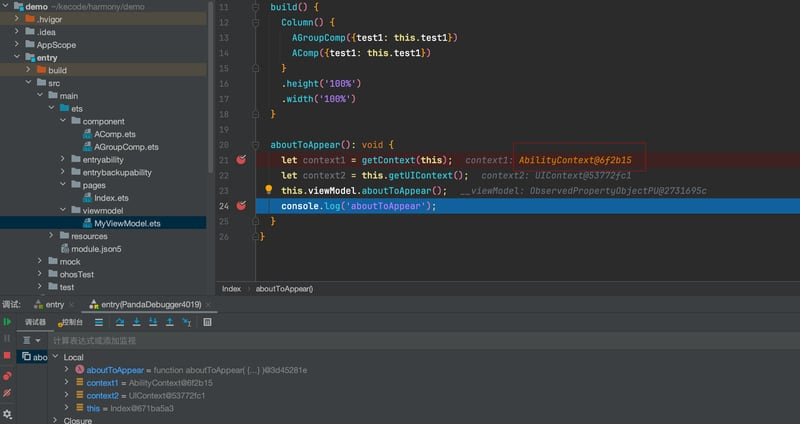Click the Step Out upward arrow icon
800x424 pixels.
170,322
